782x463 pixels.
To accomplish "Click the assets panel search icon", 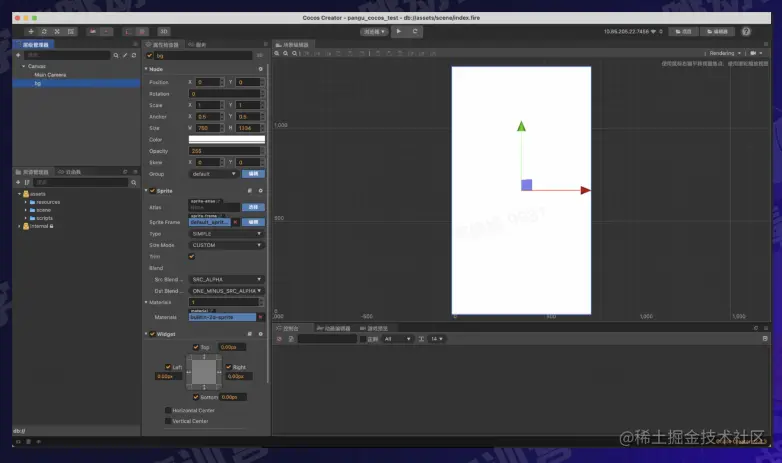I will click(x=134, y=183).
